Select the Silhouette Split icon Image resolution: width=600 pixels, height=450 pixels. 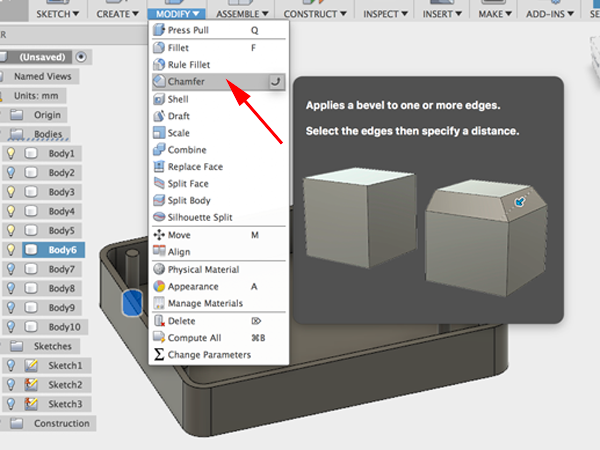pos(159,217)
